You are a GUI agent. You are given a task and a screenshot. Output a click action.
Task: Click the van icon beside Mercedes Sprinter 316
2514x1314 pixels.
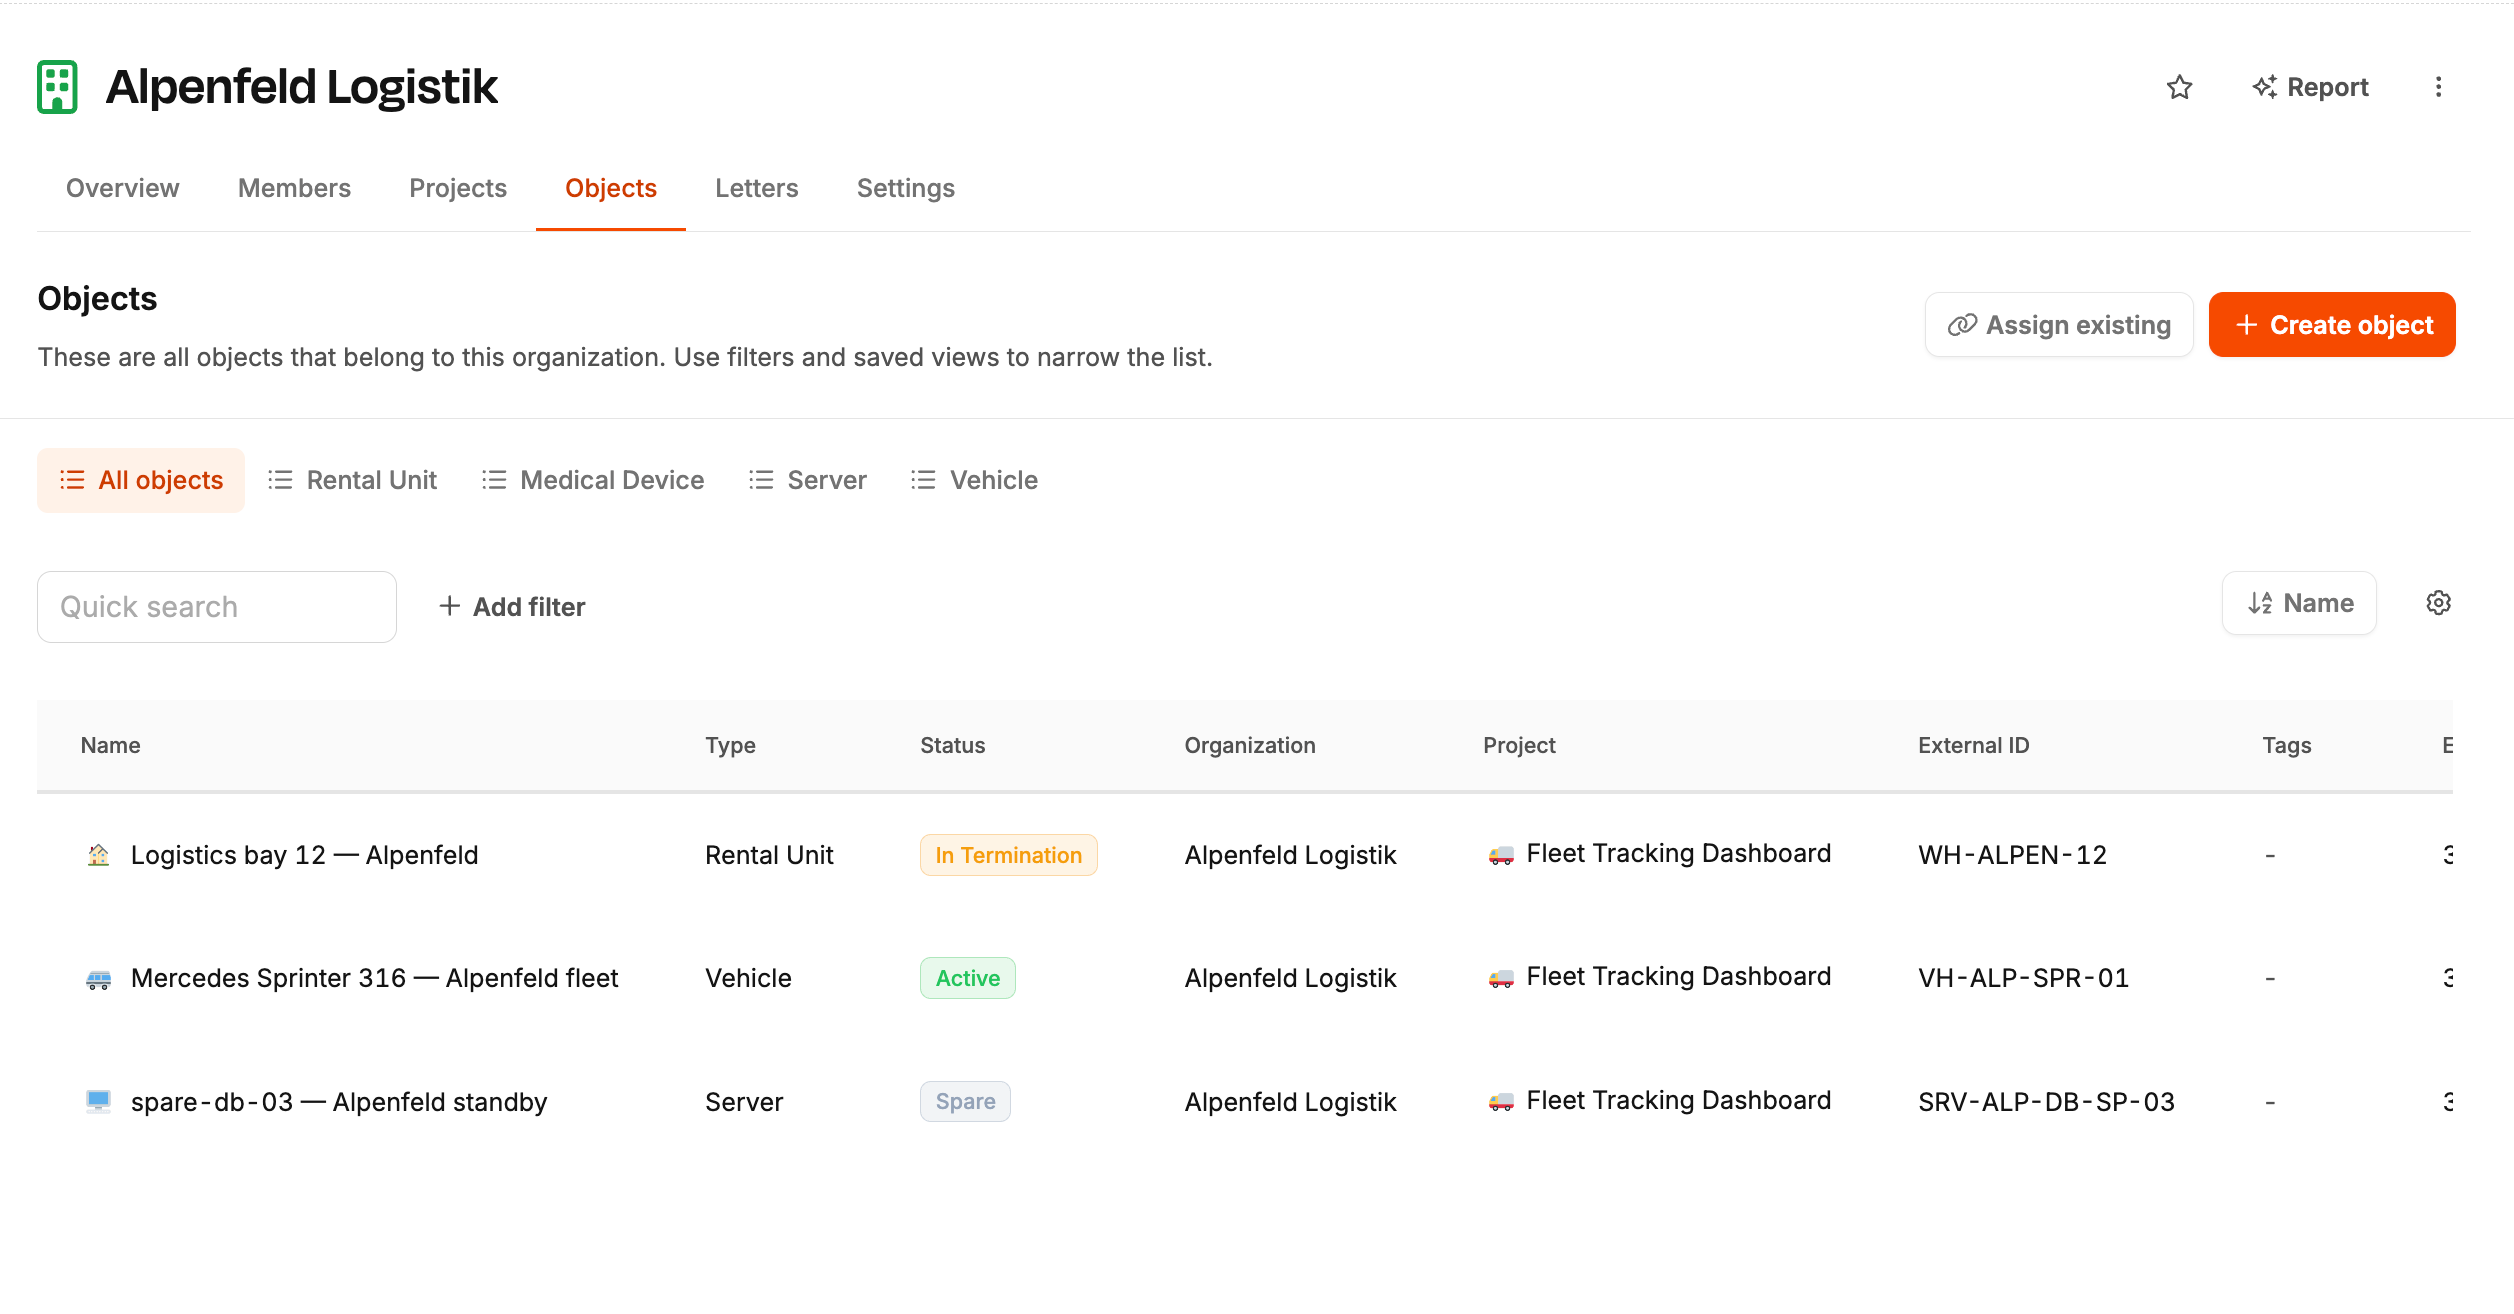click(x=98, y=979)
